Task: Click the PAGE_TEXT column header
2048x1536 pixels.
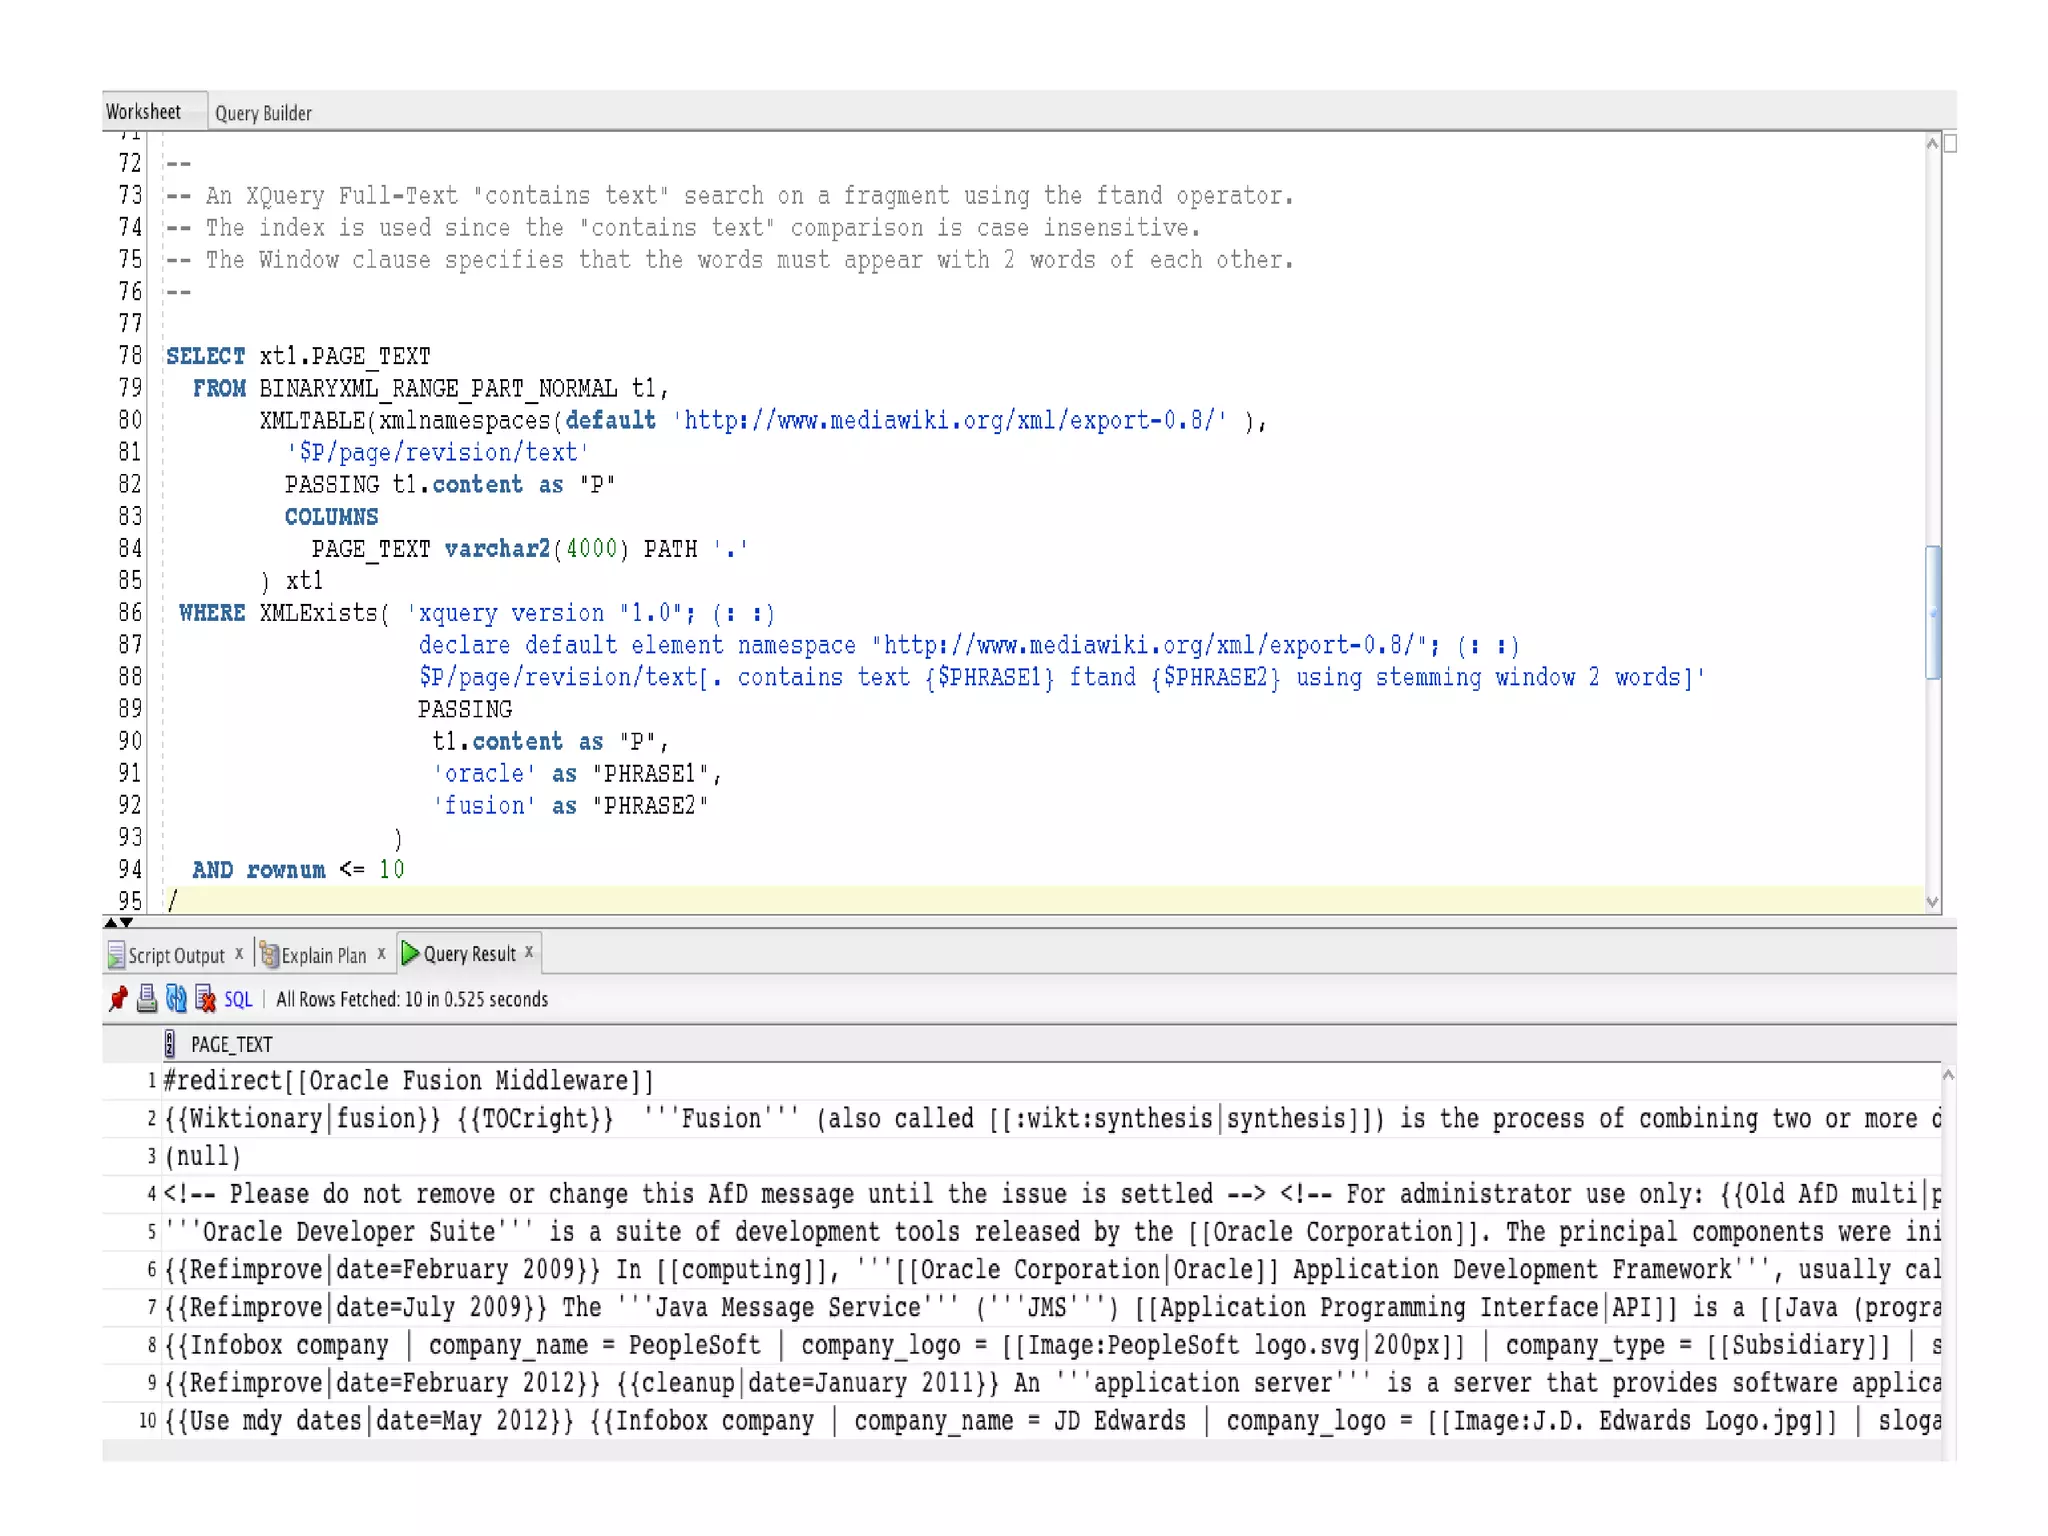Action: pyautogui.click(x=231, y=1044)
